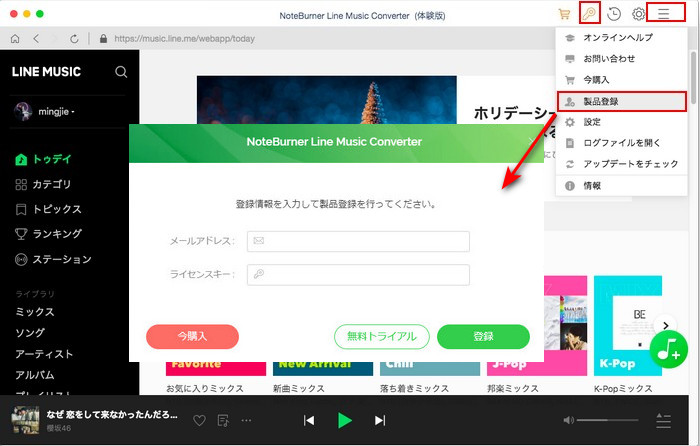Open ランキング in the sidebar
This screenshot has width=700, height=446.
point(49,234)
